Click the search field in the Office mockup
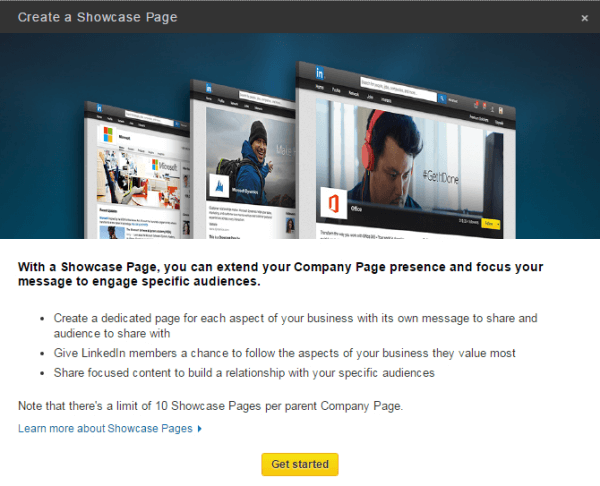The width and height of the screenshot is (600, 486). point(398,89)
